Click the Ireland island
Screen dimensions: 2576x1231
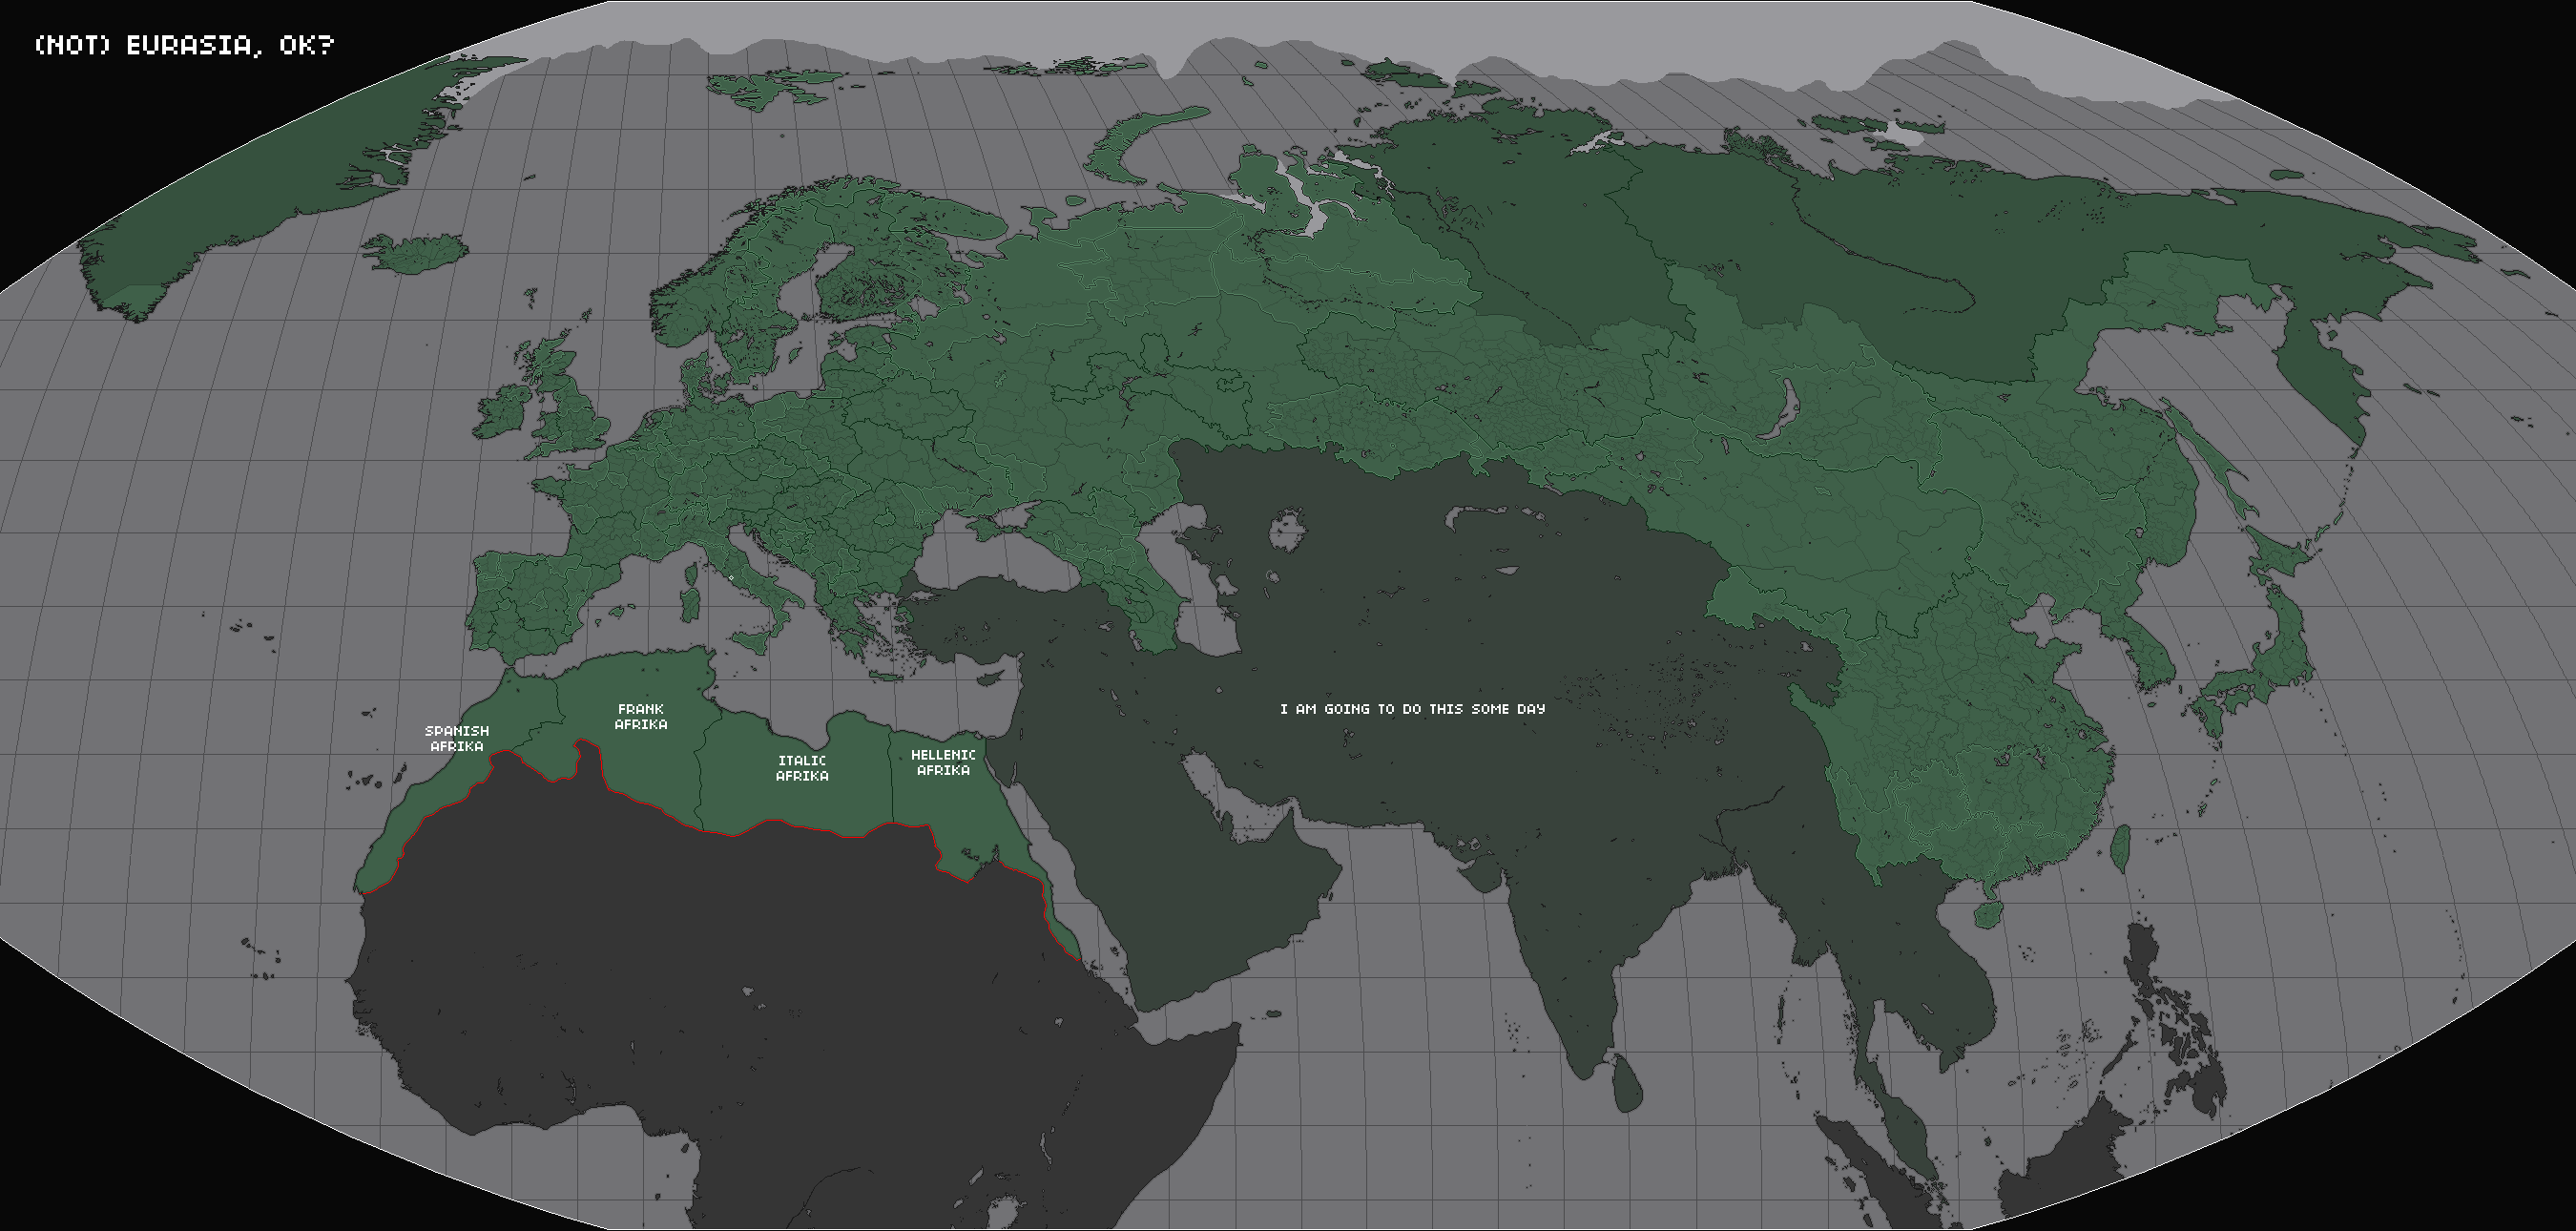pyautogui.click(x=503, y=412)
